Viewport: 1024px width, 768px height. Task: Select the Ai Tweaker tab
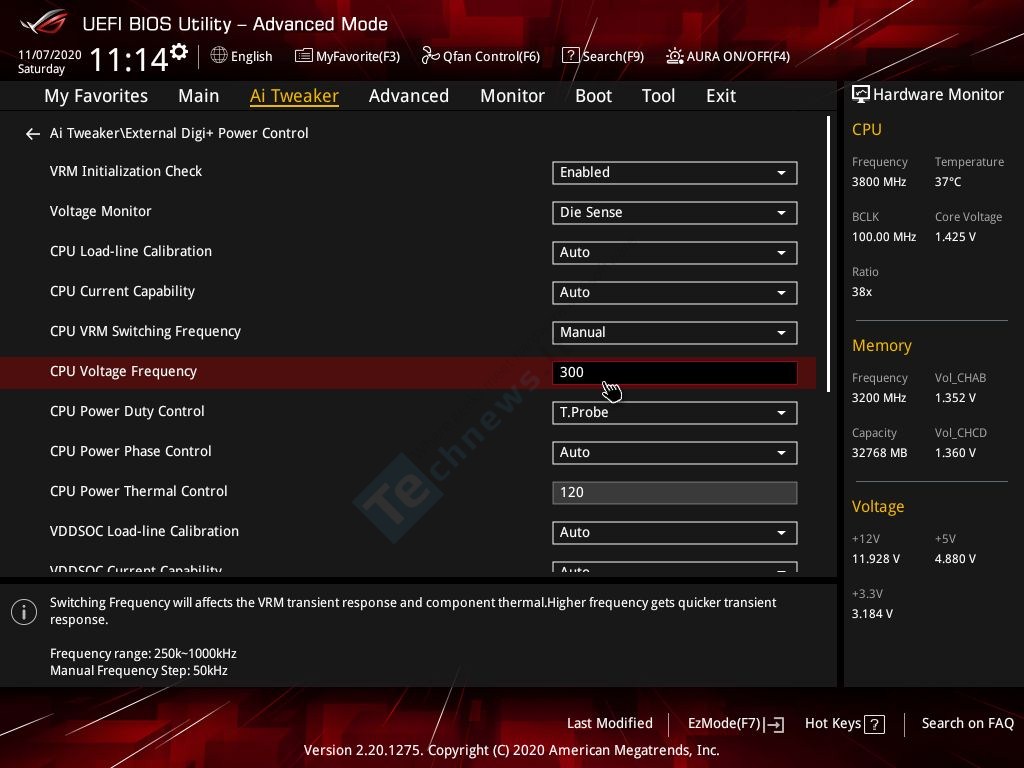pyautogui.click(x=294, y=96)
